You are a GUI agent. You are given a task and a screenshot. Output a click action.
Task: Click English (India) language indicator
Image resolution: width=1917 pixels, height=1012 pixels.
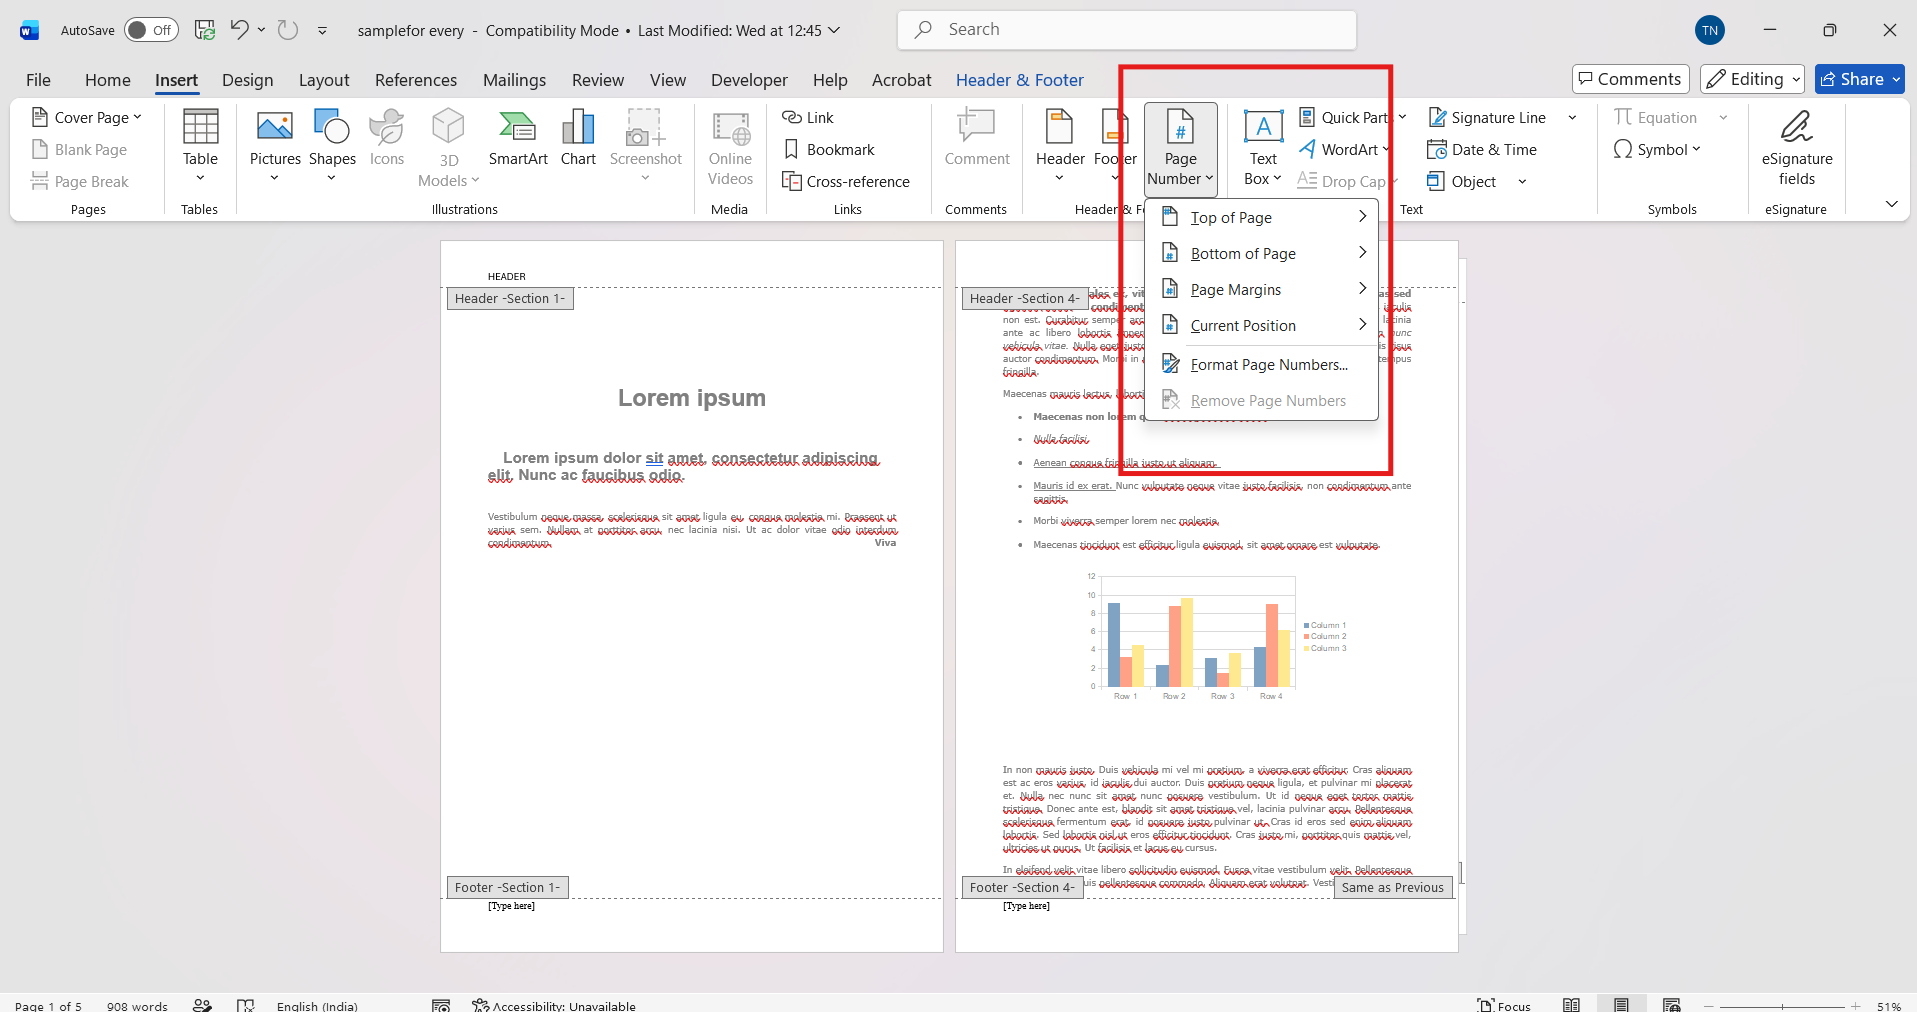(x=317, y=1005)
